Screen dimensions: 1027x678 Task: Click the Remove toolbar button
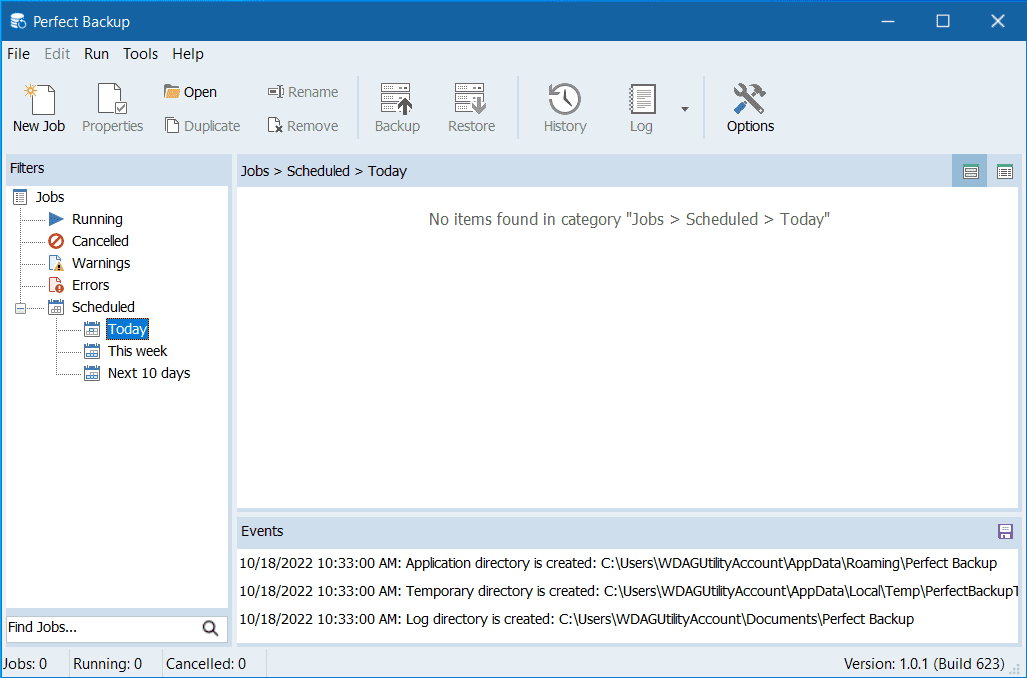(x=303, y=126)
